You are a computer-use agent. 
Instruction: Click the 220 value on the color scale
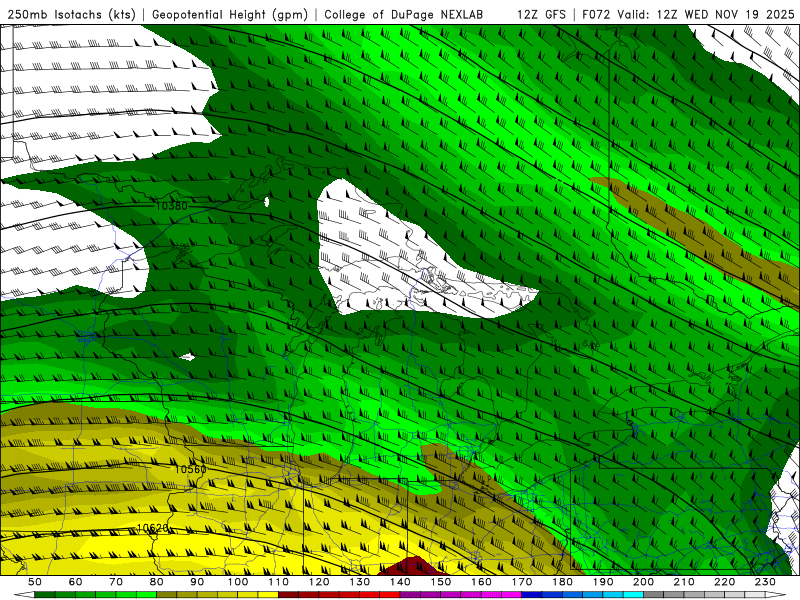click(x=724, y=582)
